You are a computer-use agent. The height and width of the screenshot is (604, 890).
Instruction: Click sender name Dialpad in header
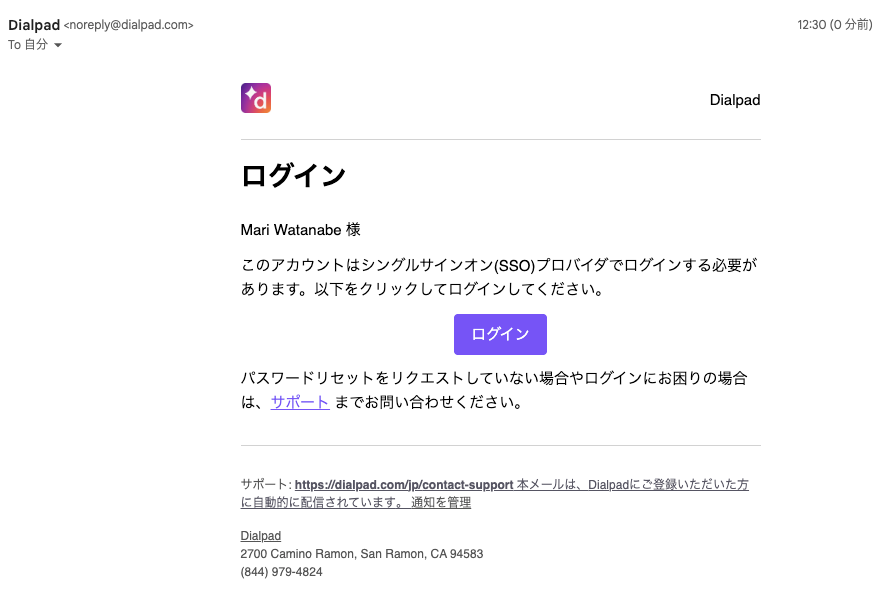coord(34,25)
